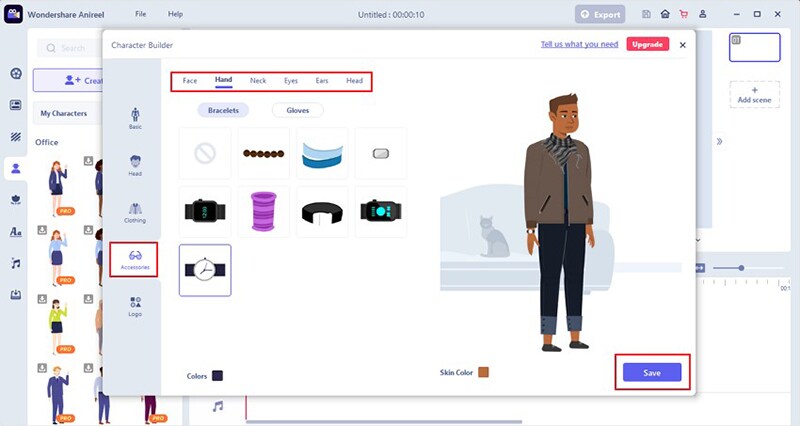Open the striped backgrounds icon in sidebar
Viewport: 800px width, 426px height.
pos(16,137)
